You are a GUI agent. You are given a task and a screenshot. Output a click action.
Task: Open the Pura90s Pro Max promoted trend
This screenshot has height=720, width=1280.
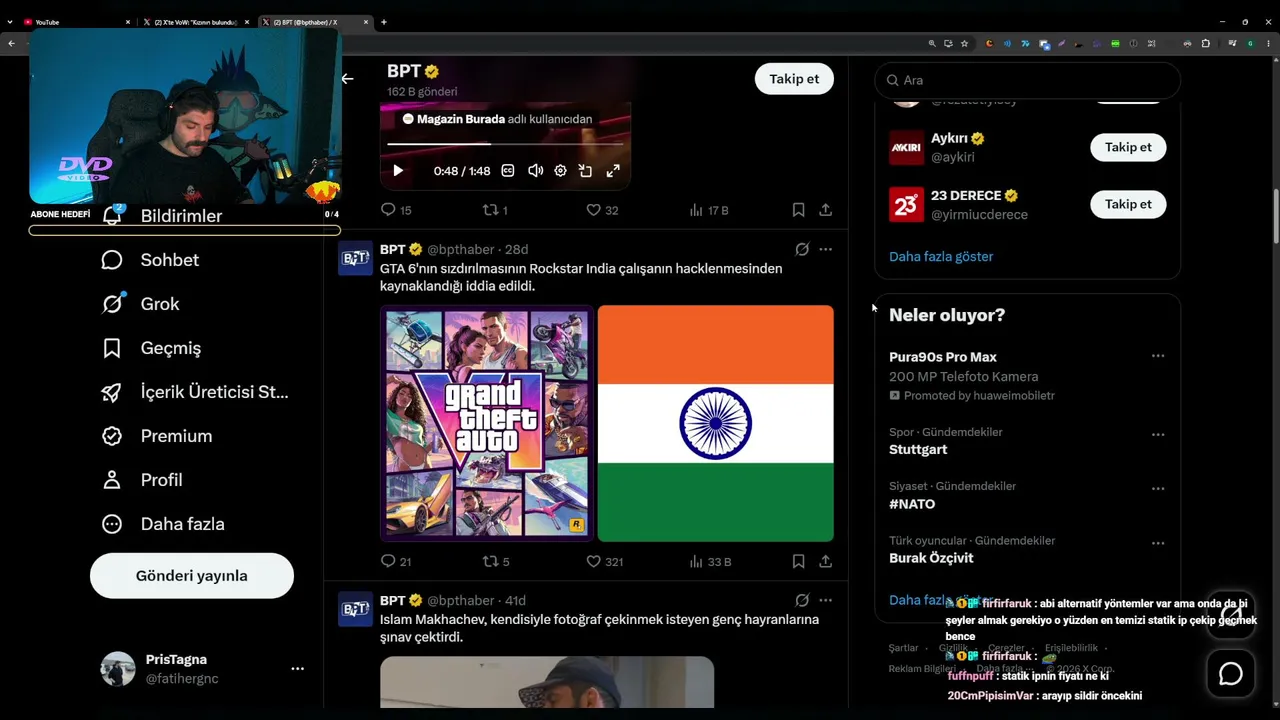point(943,357)
